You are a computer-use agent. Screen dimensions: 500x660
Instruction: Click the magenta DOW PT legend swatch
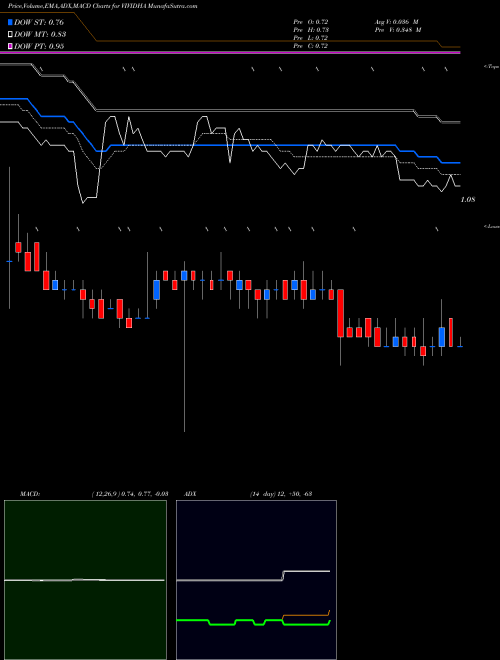pos(11,46)
